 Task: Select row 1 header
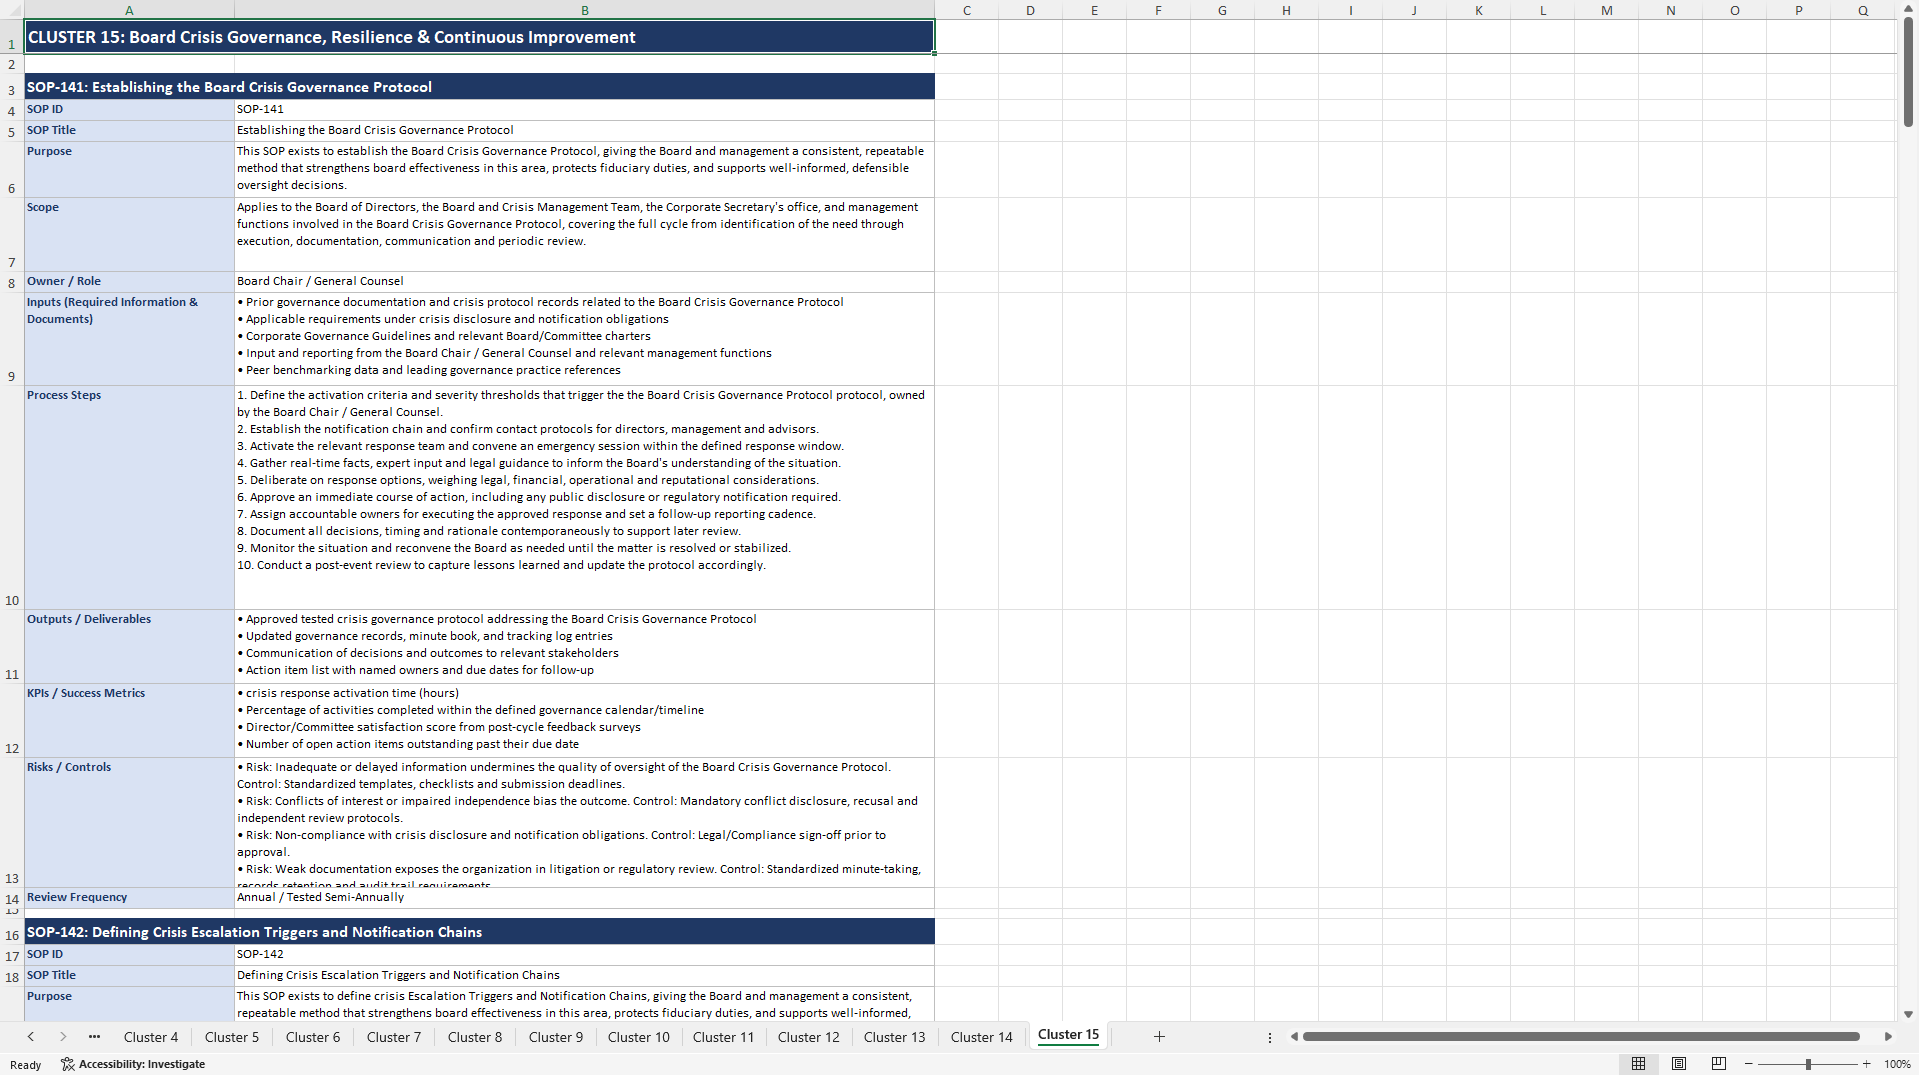pos(12,37)
